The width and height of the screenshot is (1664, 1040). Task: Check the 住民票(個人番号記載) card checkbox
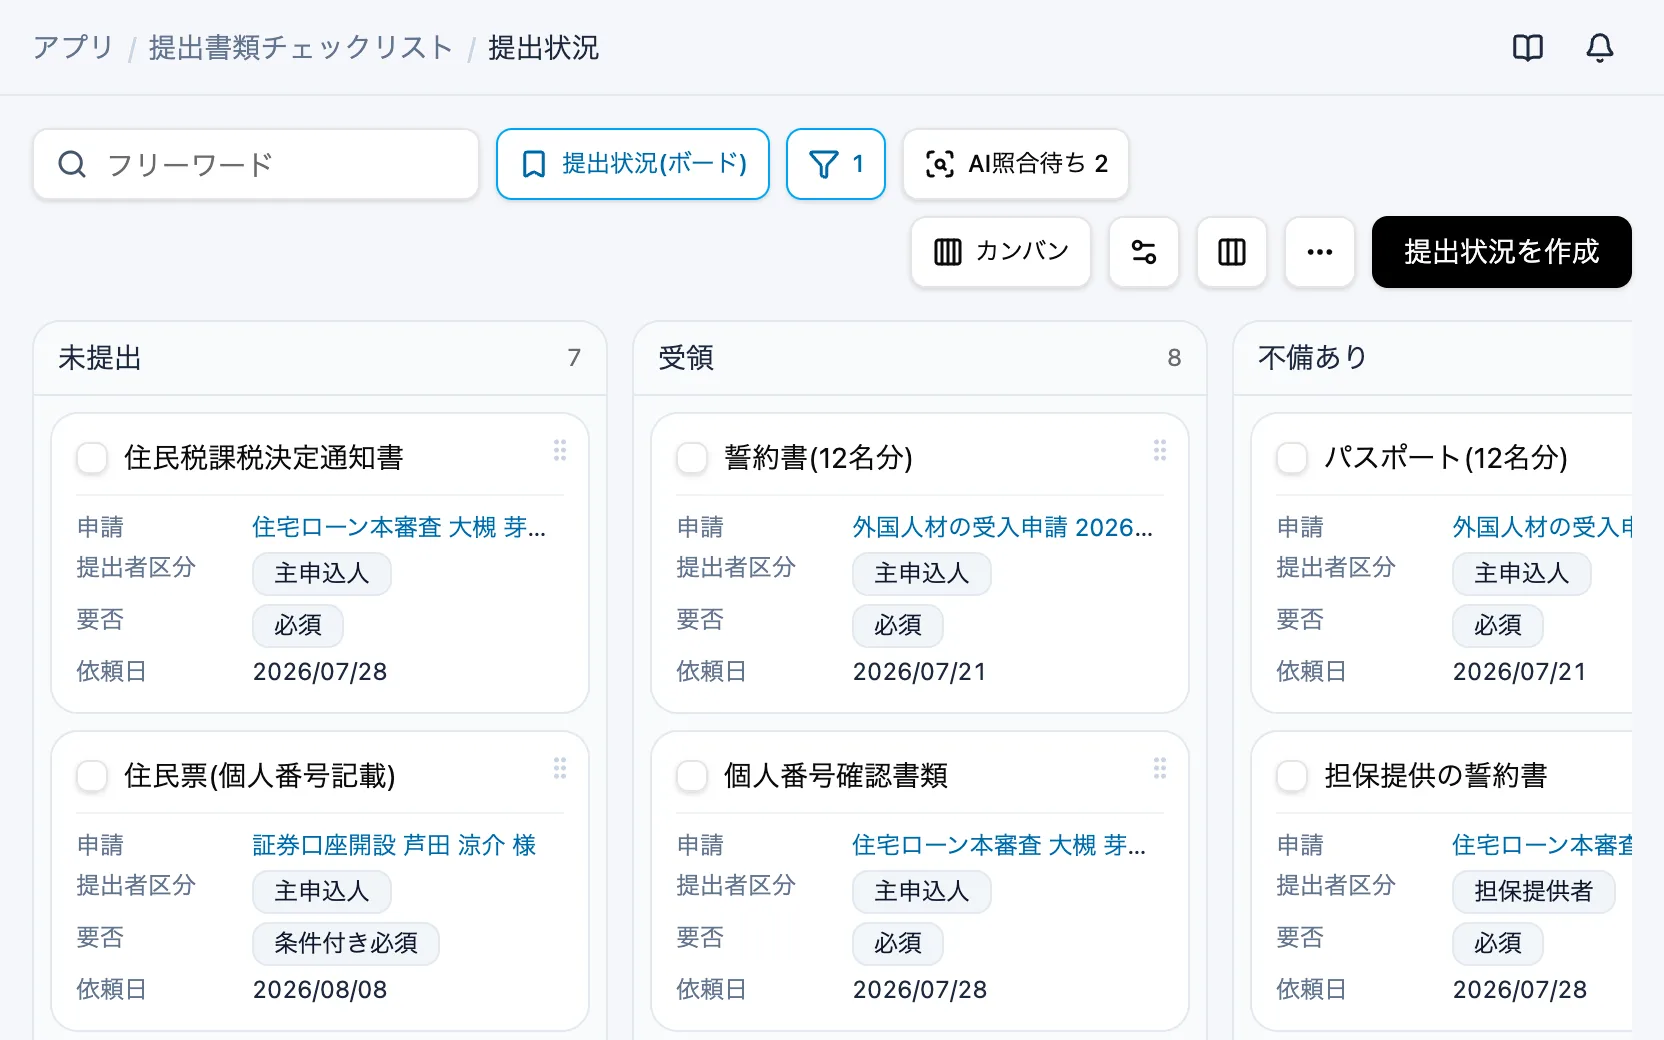[x=92, y=776]
